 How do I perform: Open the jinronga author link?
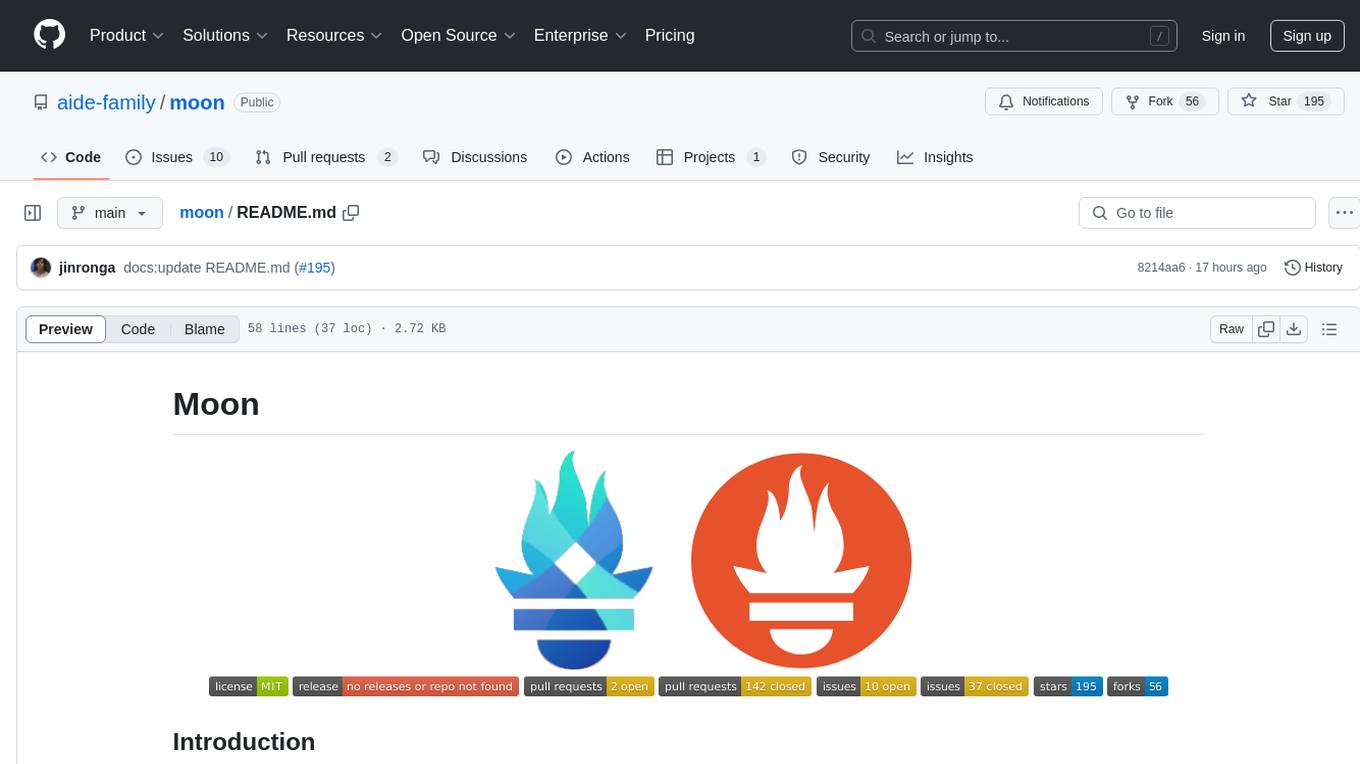click(x=87, y=268)
